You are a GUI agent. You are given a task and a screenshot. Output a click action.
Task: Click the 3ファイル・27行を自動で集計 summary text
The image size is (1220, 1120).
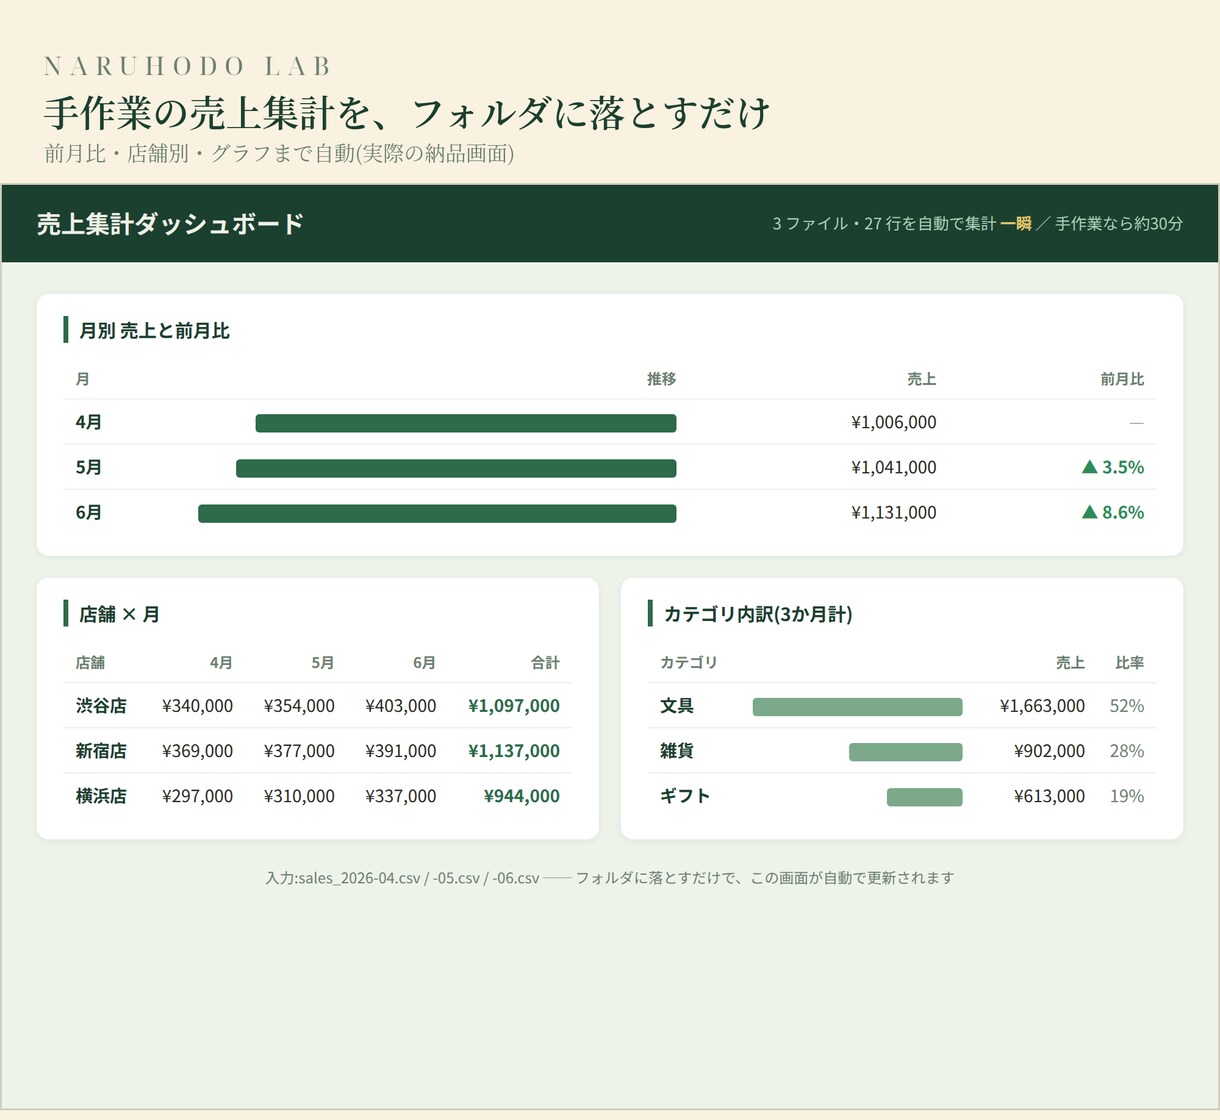tap(884, 224)
